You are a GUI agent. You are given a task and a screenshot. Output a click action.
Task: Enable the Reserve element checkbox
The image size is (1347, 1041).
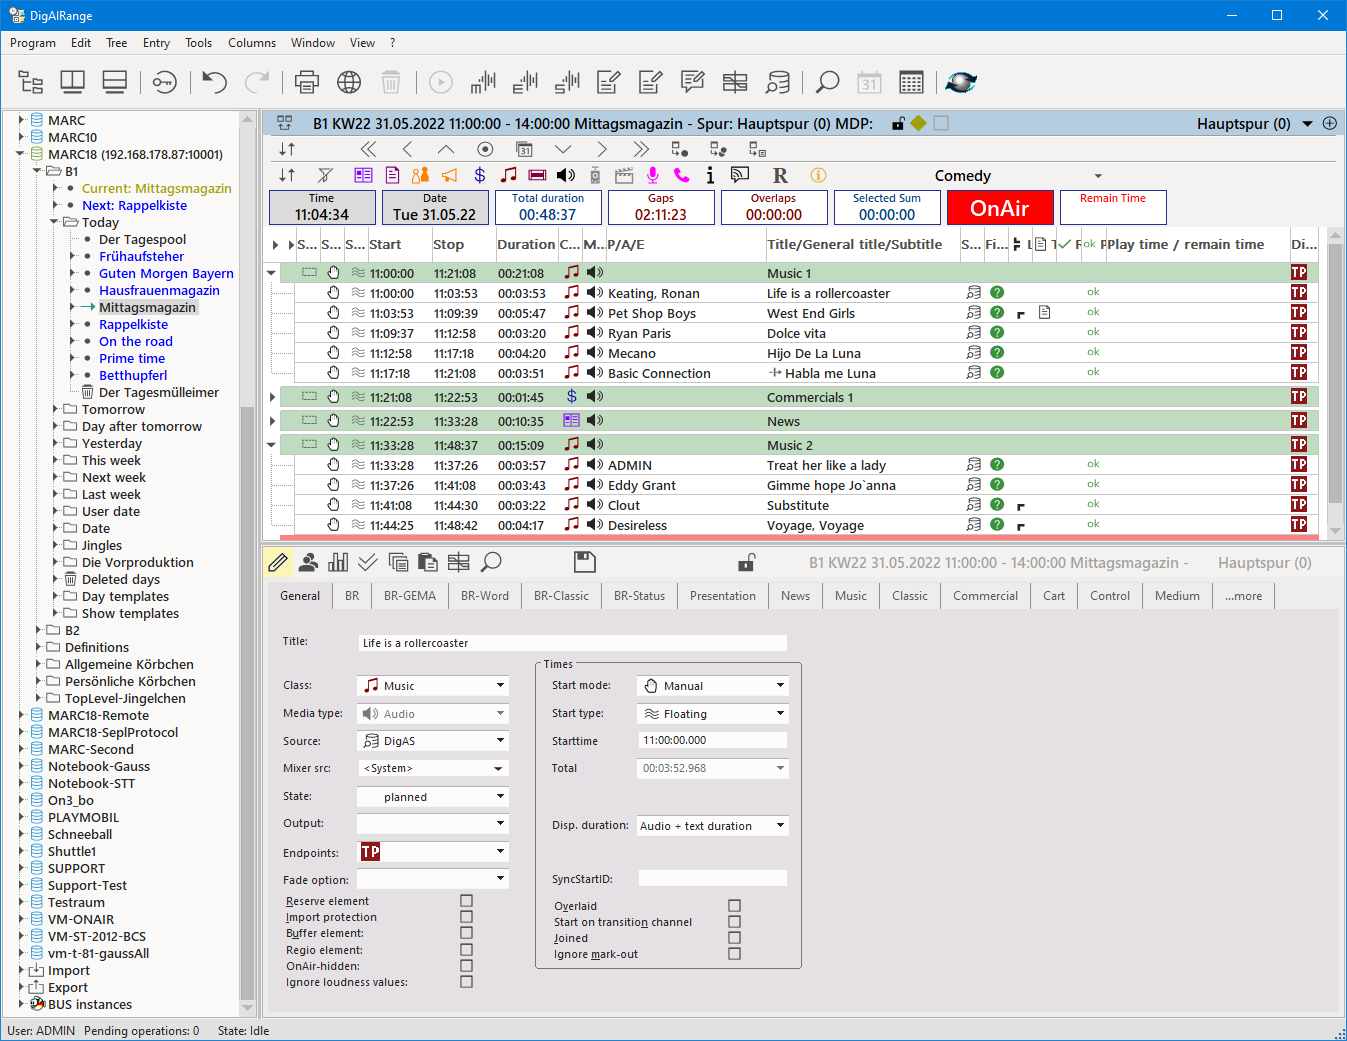pyautogui.click(x=466, y=901)
